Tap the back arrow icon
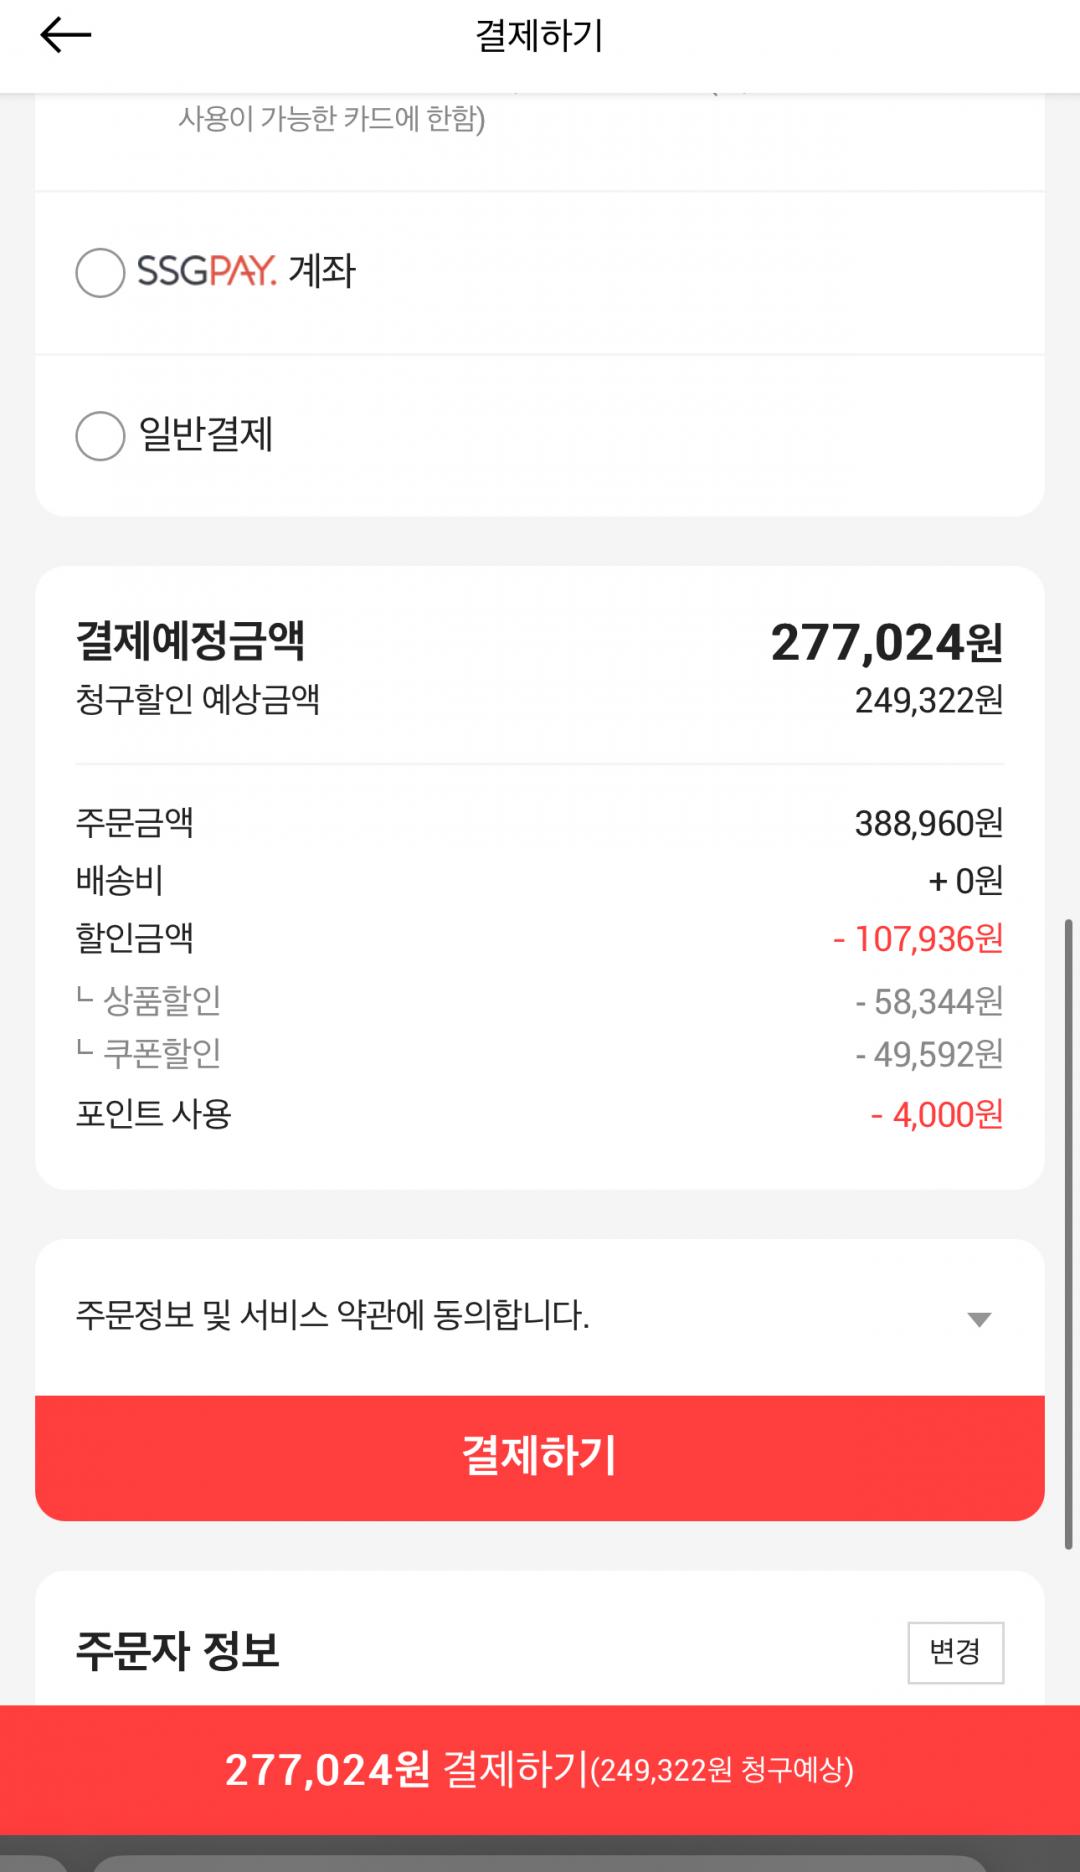 (65, 36)
